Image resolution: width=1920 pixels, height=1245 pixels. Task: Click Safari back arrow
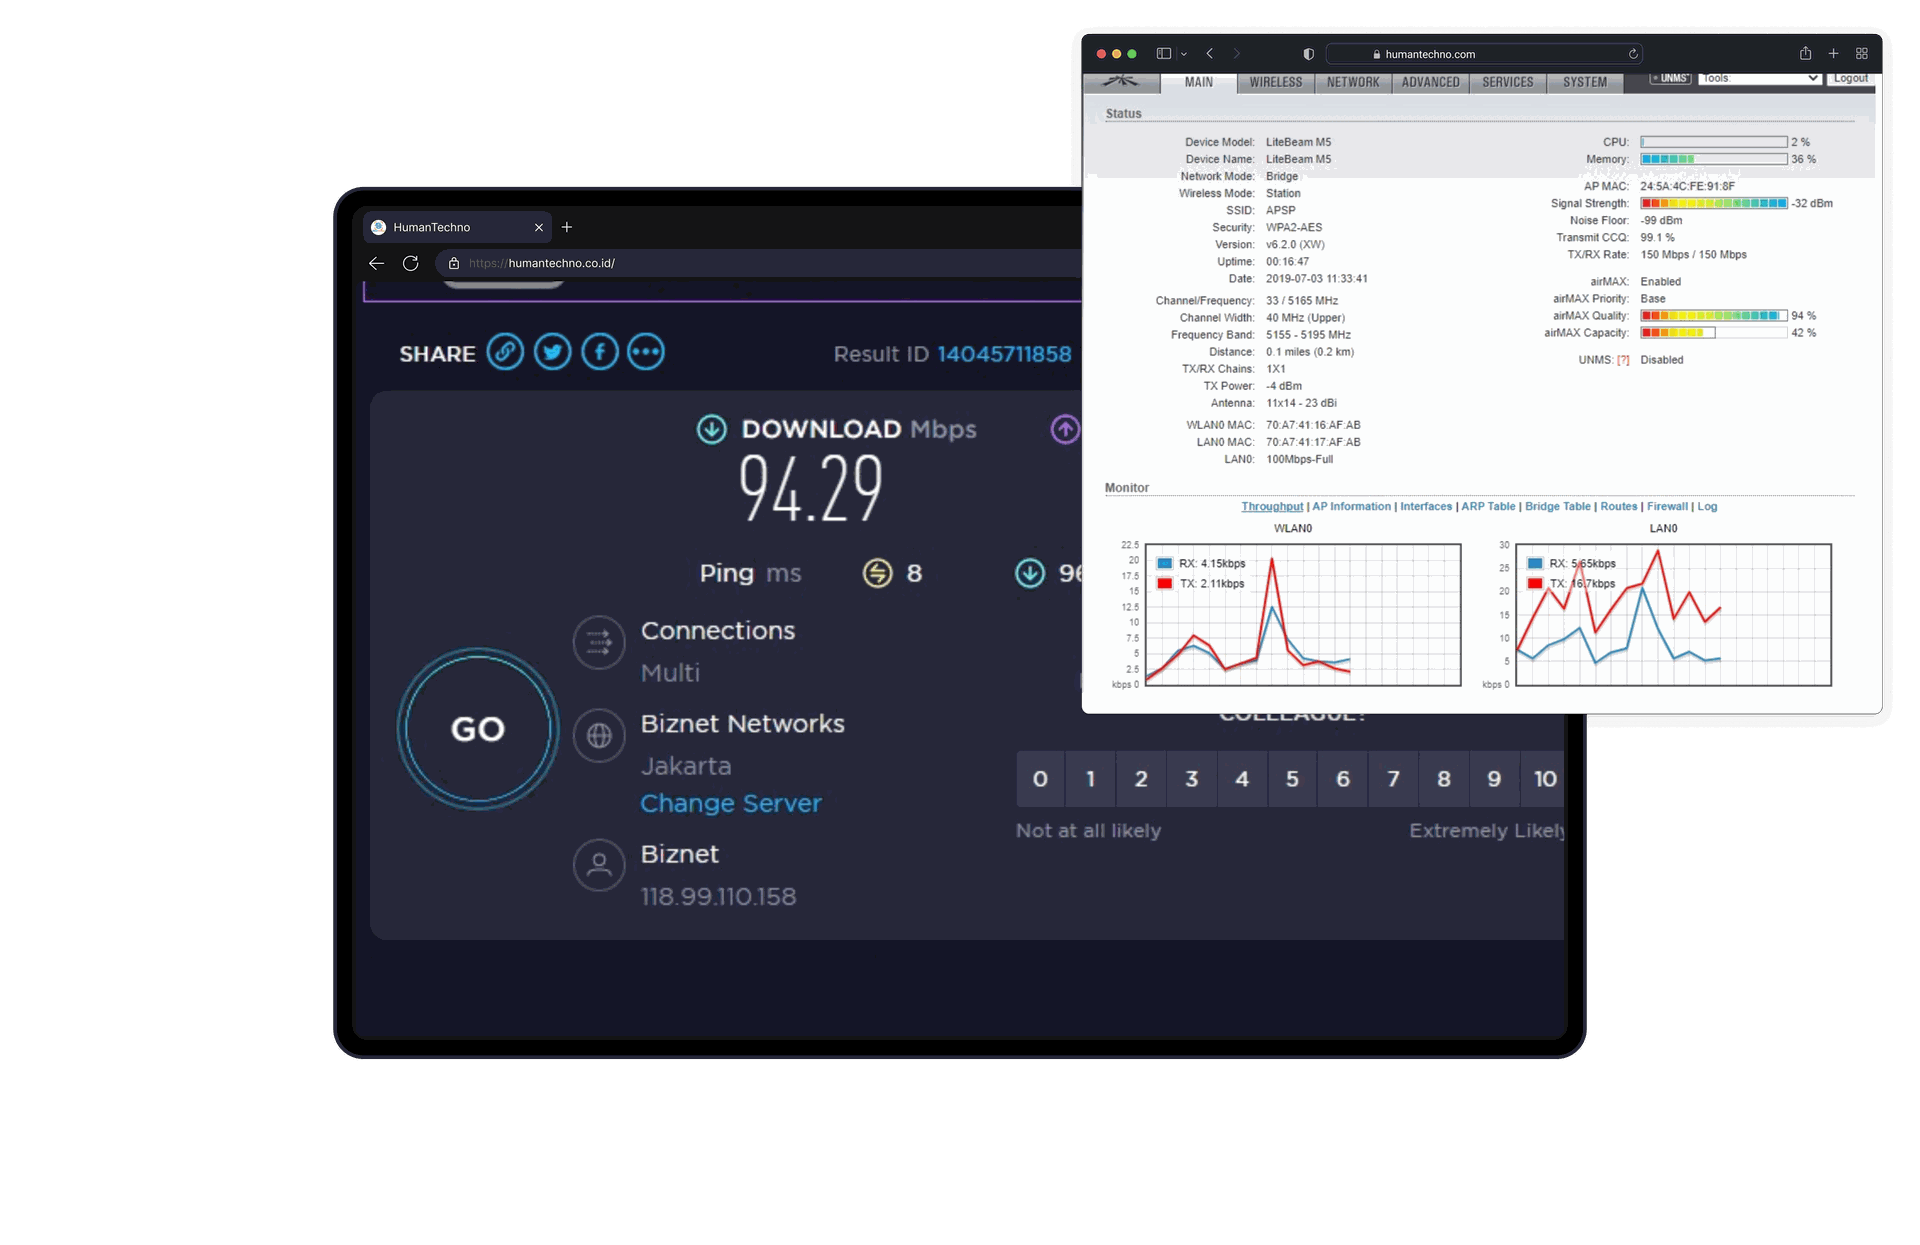click(x=1210, y=54)
